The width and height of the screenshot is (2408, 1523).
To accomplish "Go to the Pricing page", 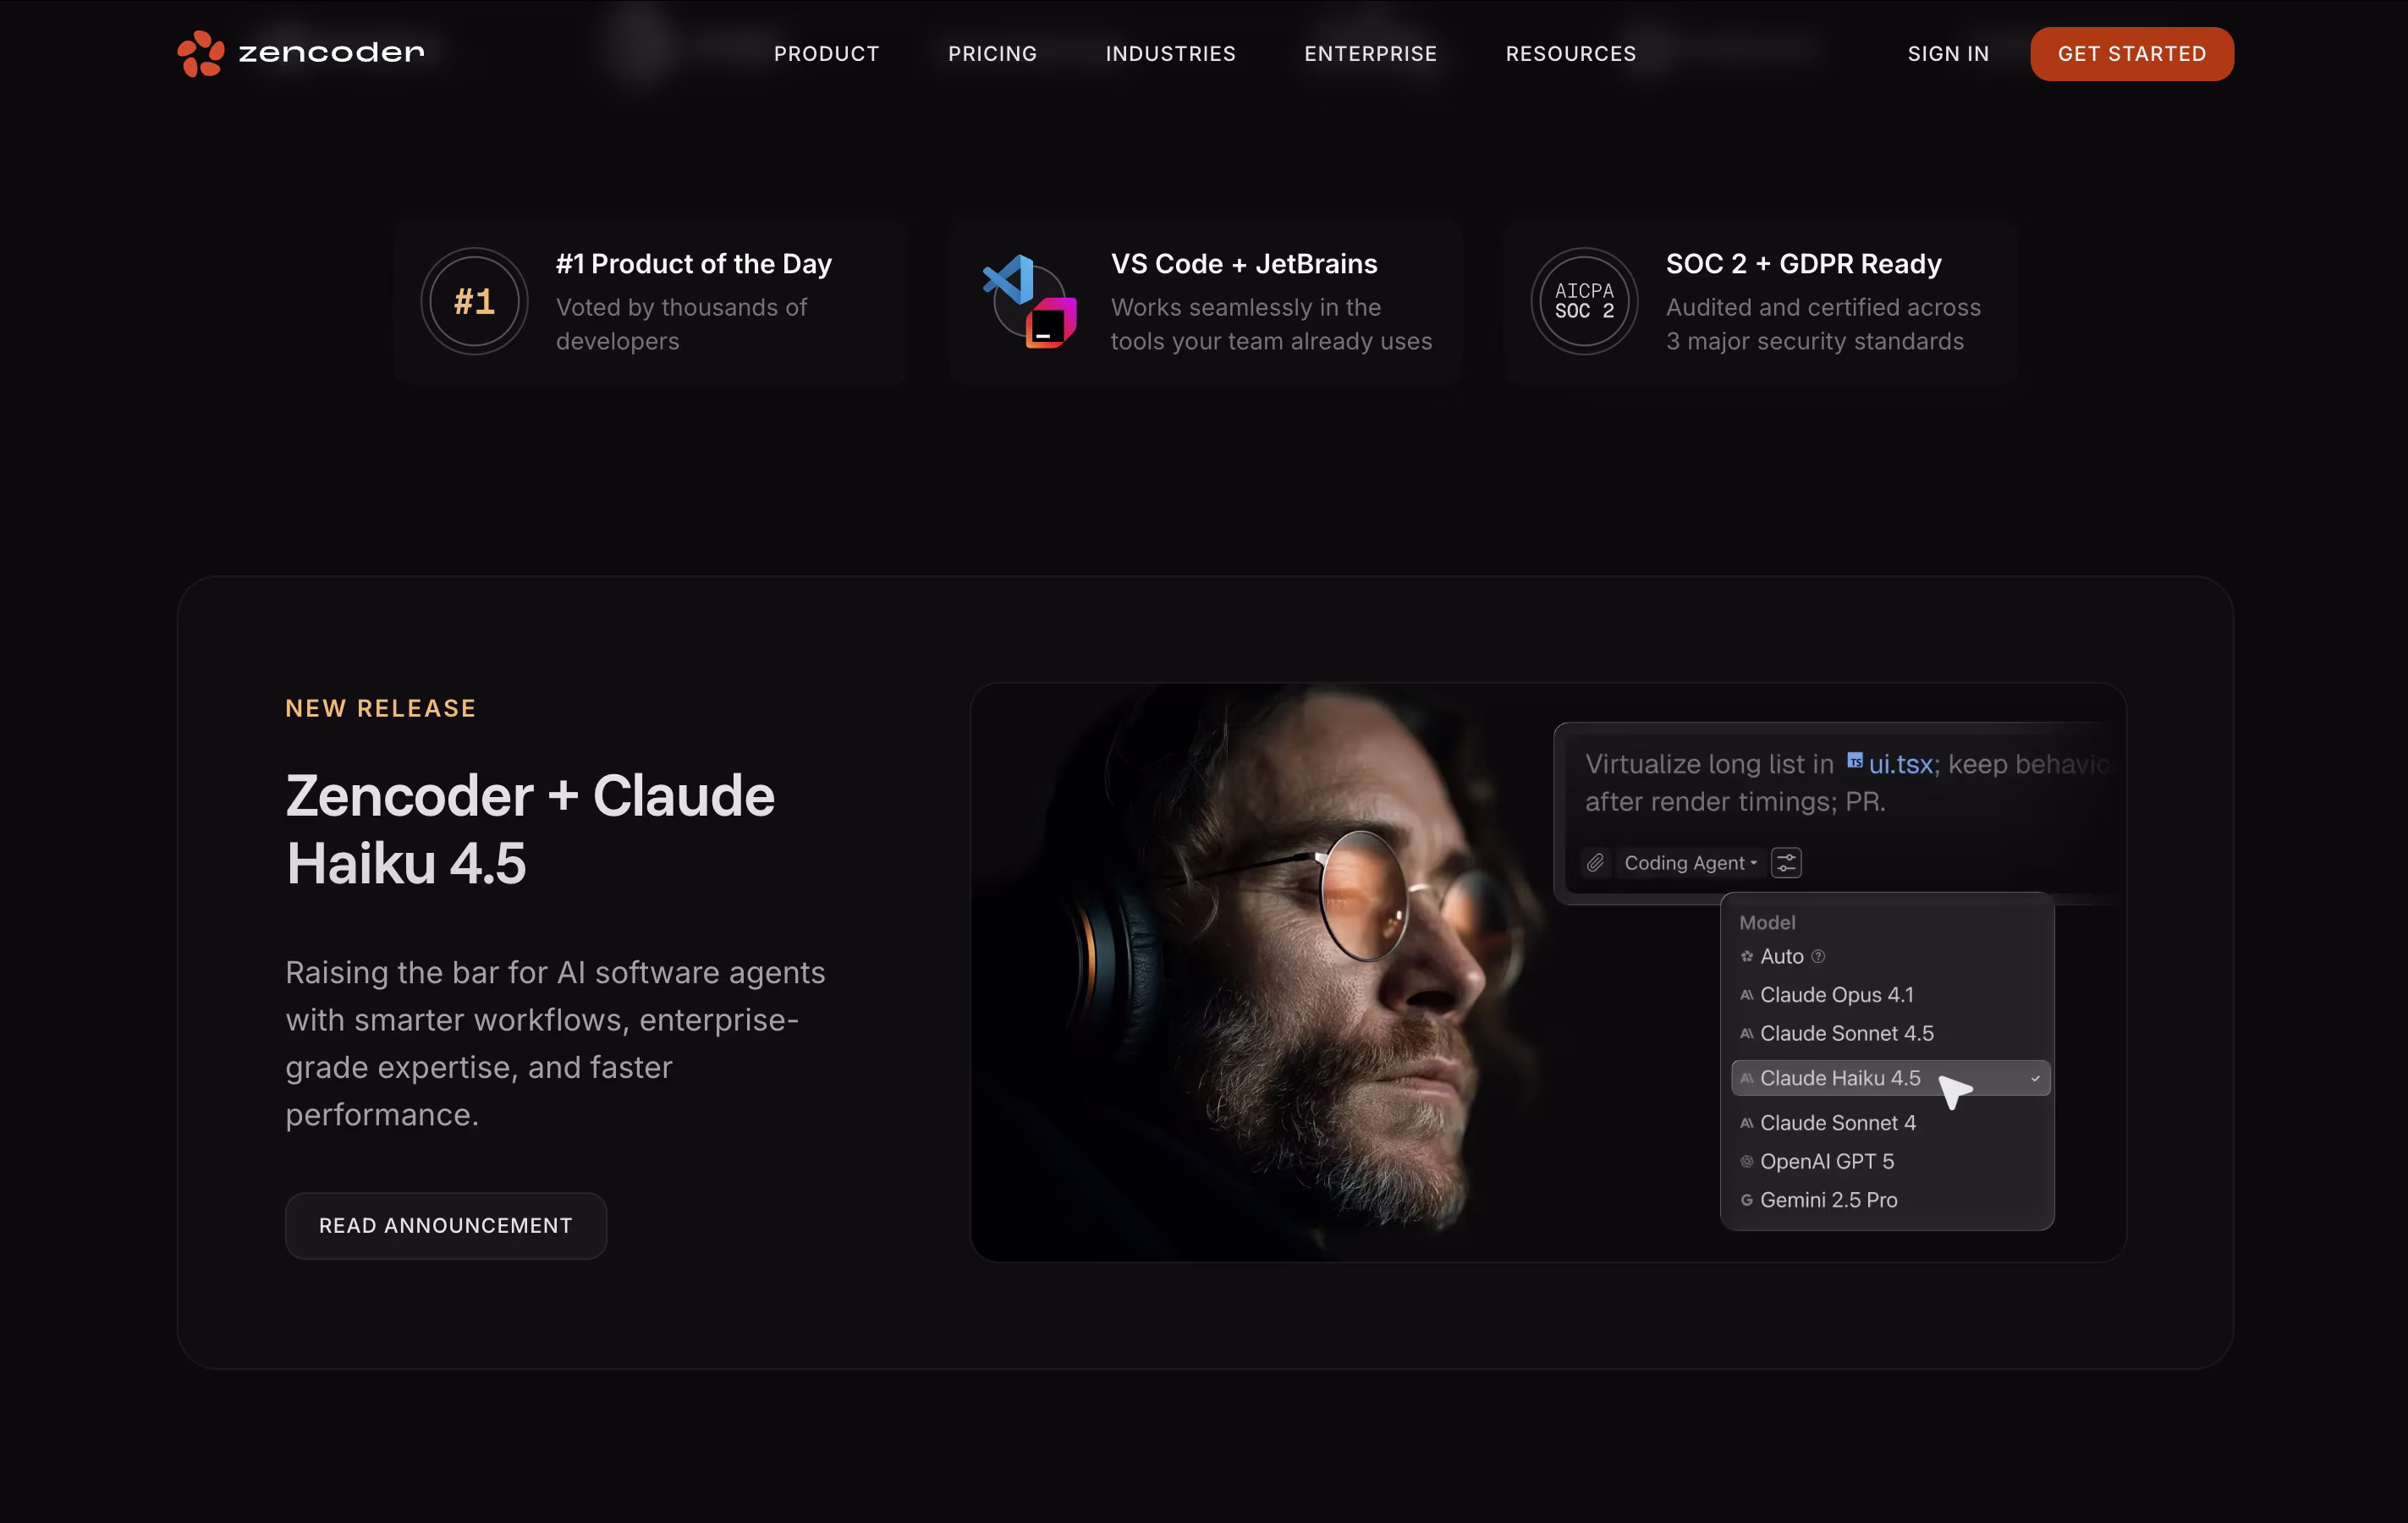I will [992, 54].
